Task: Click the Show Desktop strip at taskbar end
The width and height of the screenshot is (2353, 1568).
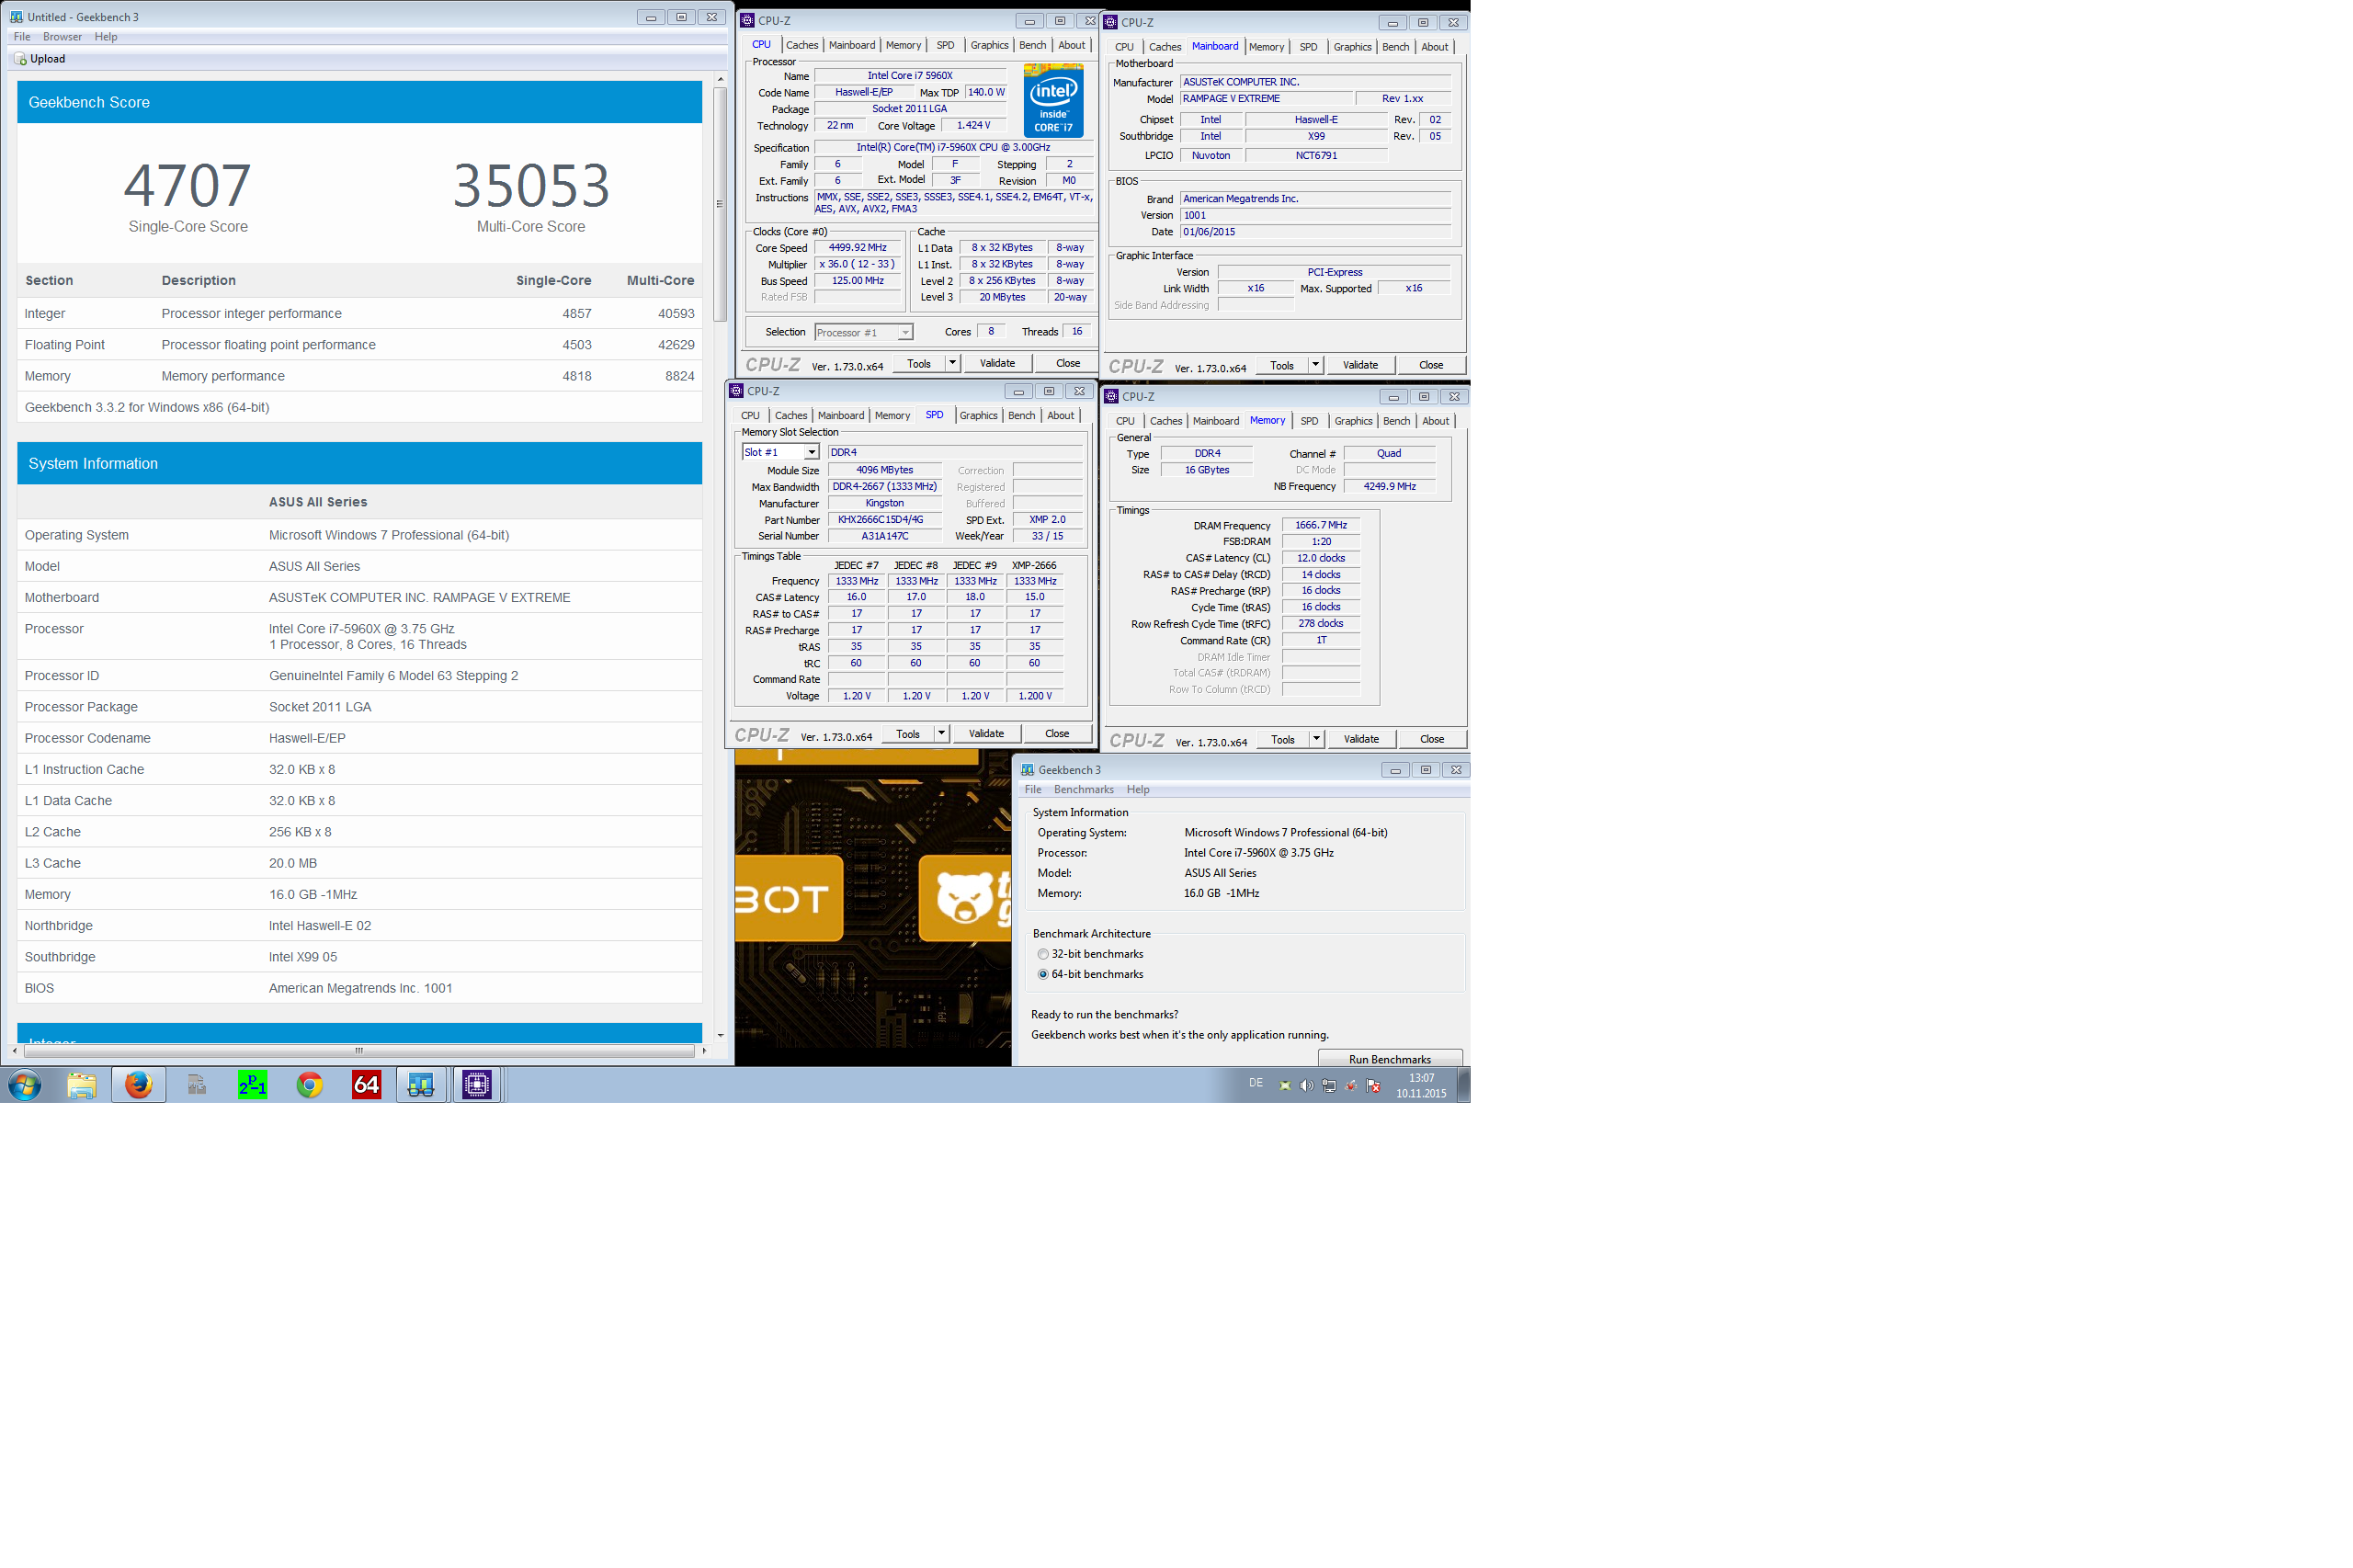Action: pos(1464,1085)
